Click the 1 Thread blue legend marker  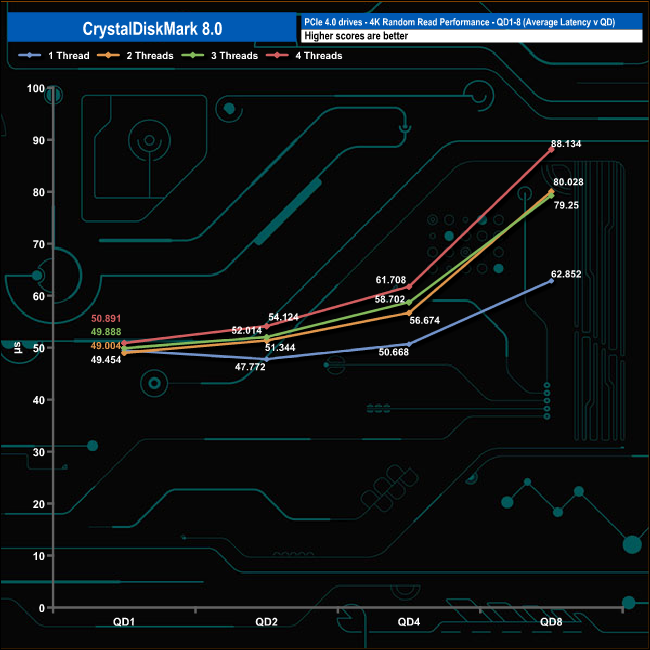point(29,55)
